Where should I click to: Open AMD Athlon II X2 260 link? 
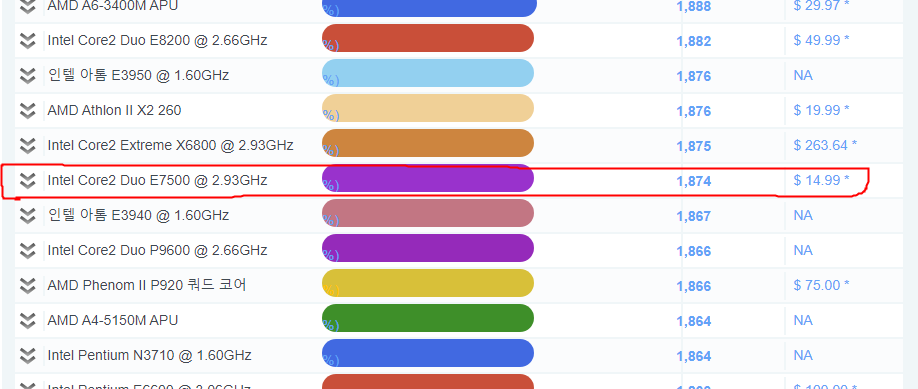coord(114,110)
